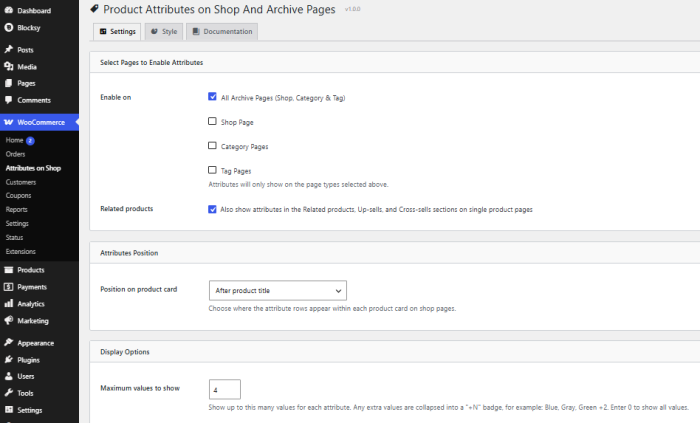Click the Payments dollar icon
The height and width of the screenshot is (423, 700).
[8, 286]
